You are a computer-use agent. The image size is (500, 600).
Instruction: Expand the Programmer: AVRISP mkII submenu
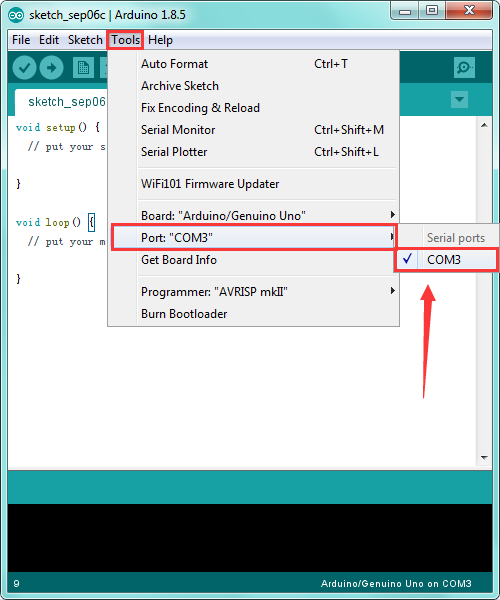(x=253, y=292)
